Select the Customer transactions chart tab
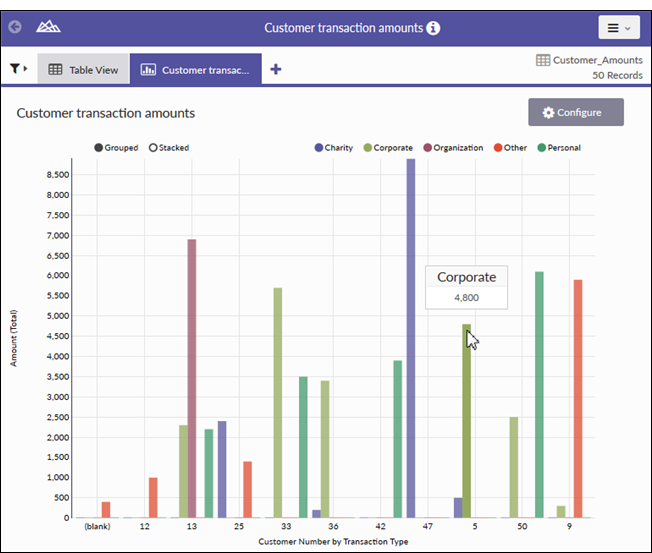This screenshot has width=652, height=553. pos(205,70)
